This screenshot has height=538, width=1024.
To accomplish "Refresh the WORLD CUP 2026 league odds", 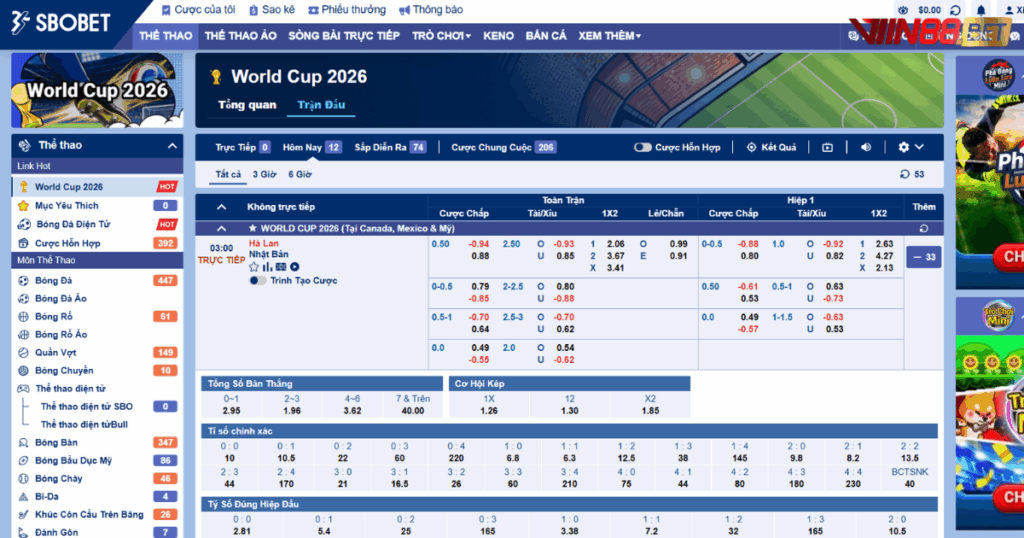I will point(923,229).
